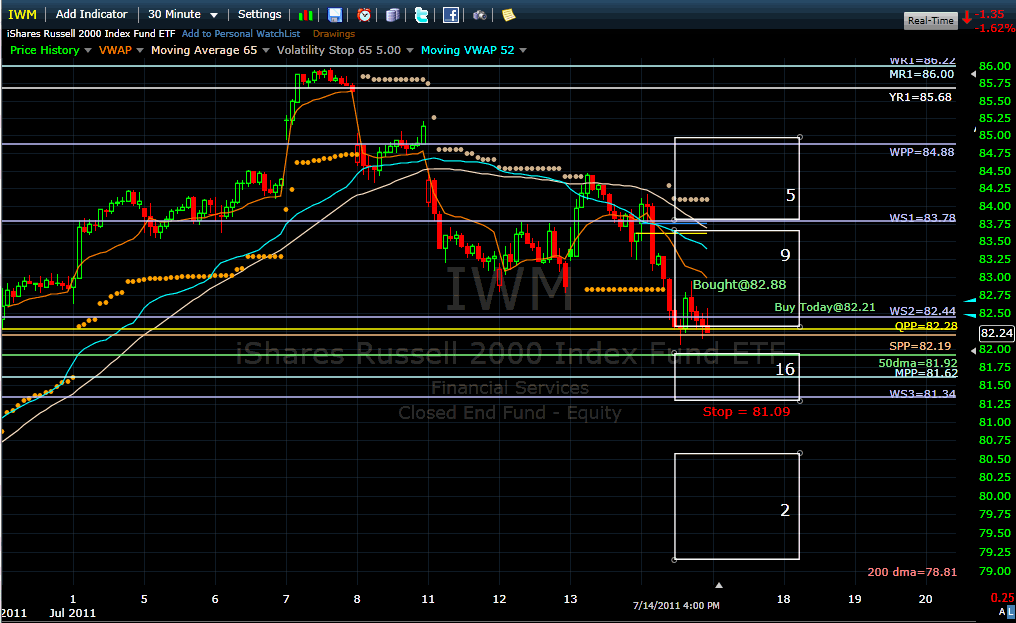Click the QPP=82.28 pivot label

(x=926, y=326)
